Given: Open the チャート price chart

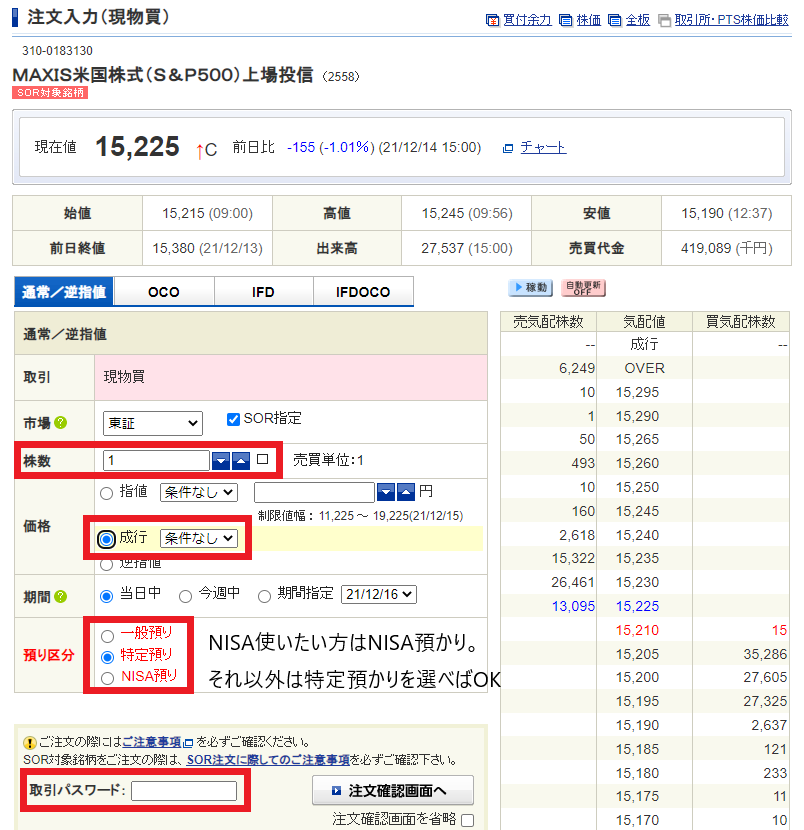Looking at the screenshot, I should [545, 147].
